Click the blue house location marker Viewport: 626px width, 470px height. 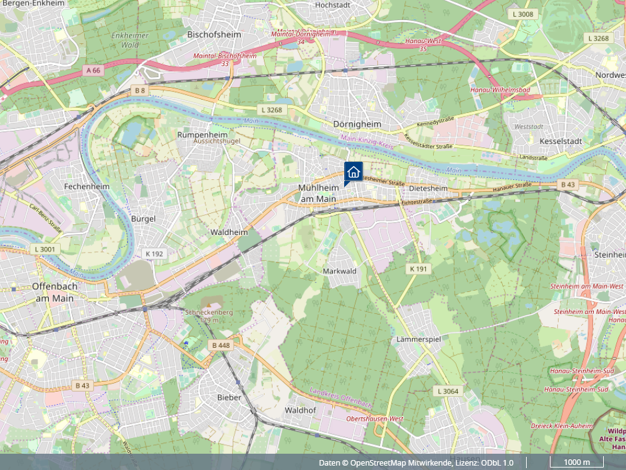pos(353,173)
